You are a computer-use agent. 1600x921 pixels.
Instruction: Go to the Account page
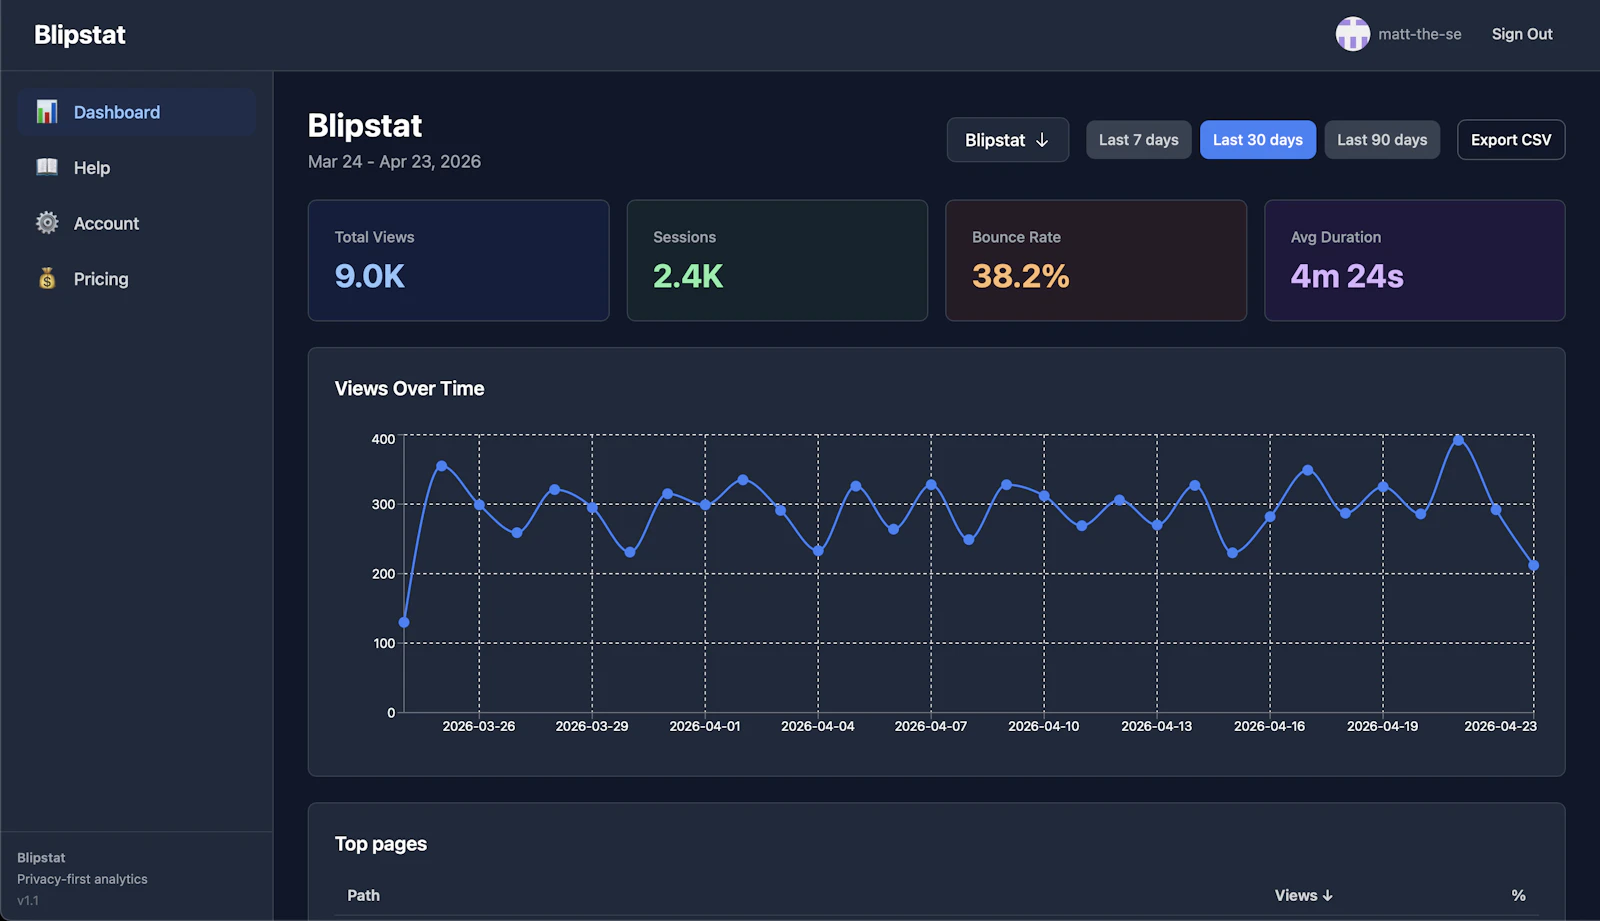click(x=137, y=223)
